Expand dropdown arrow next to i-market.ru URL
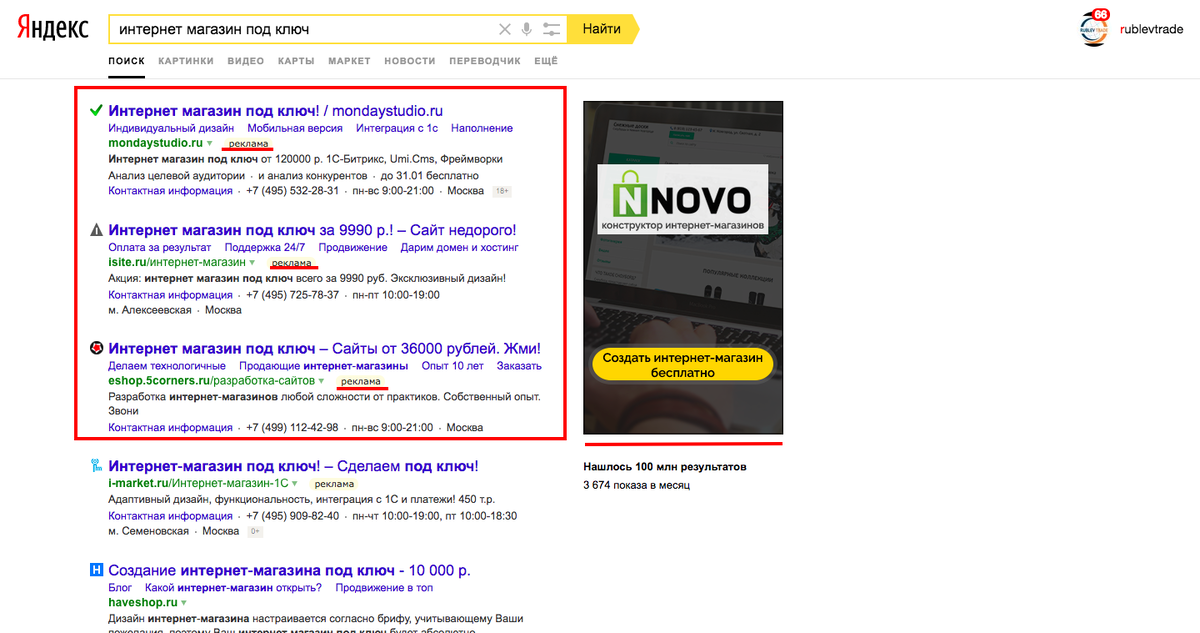 294,484
